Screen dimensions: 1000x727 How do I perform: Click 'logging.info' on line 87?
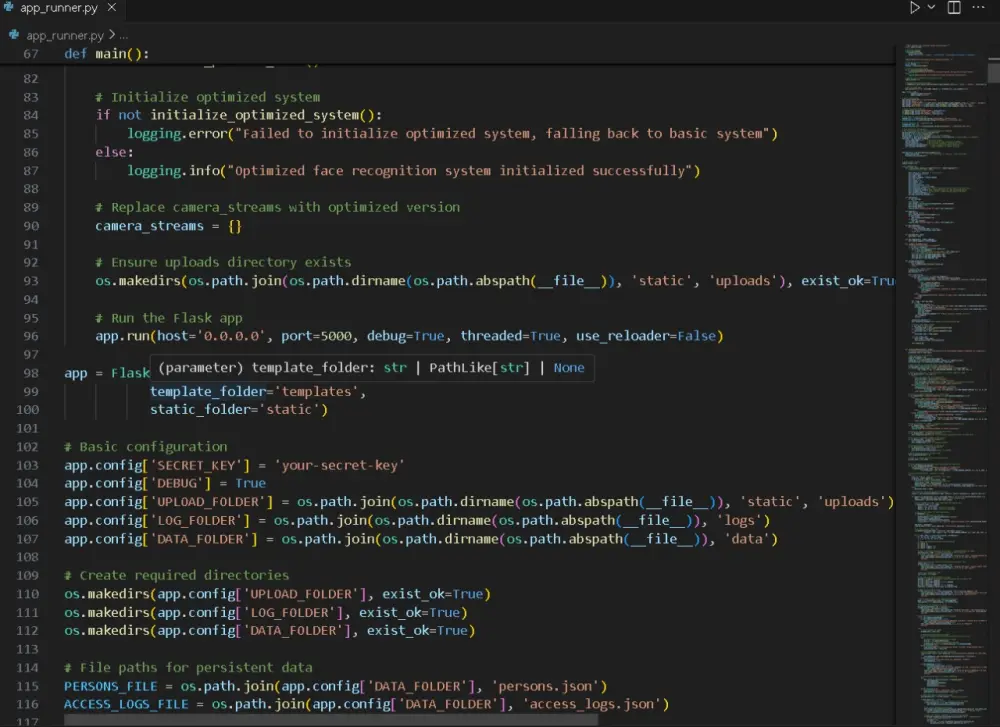point(173,171)
